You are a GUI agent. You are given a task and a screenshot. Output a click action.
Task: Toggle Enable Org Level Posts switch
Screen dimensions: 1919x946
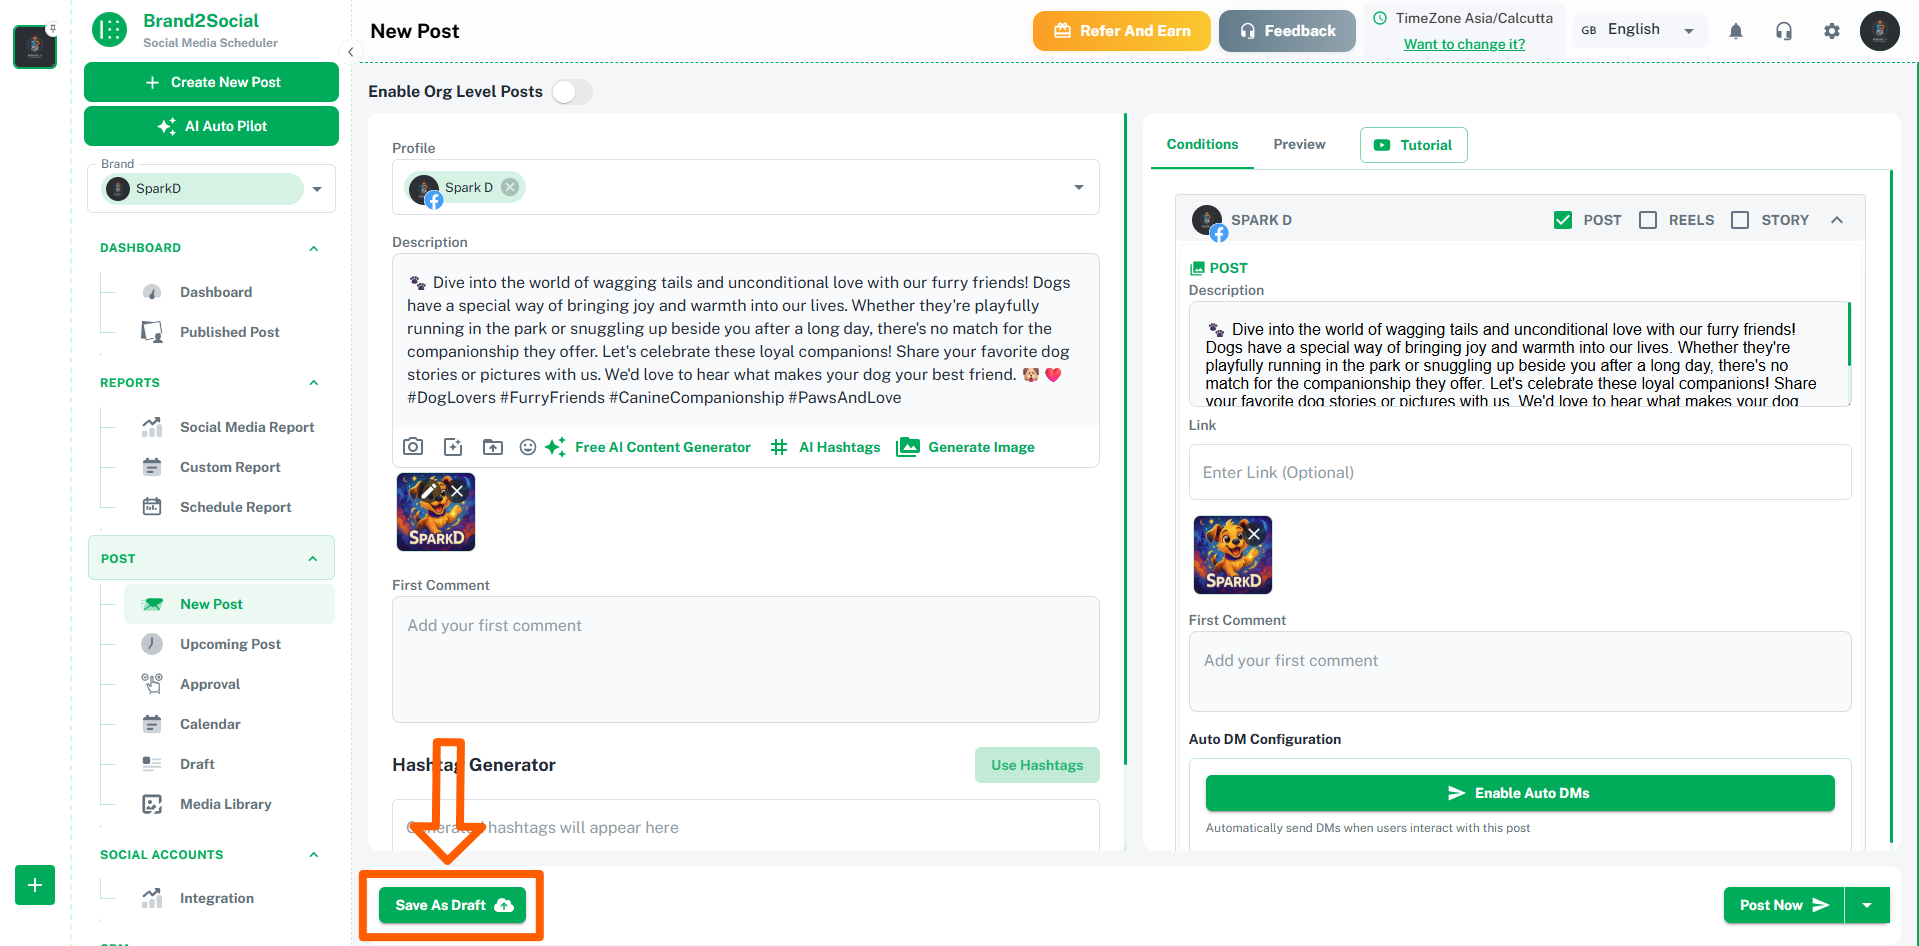(x=572, y=92)
